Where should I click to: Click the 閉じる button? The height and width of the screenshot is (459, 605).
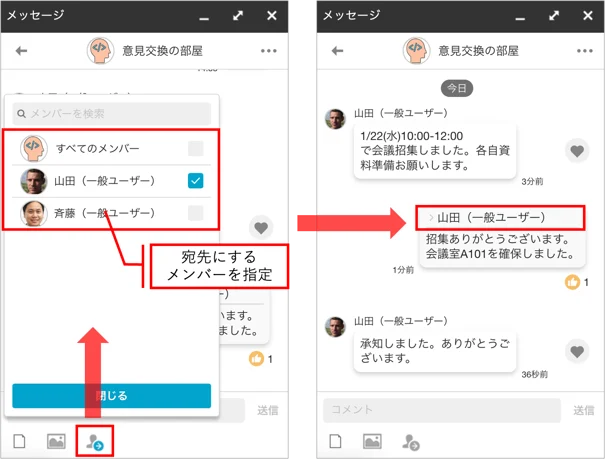(112, 395)
